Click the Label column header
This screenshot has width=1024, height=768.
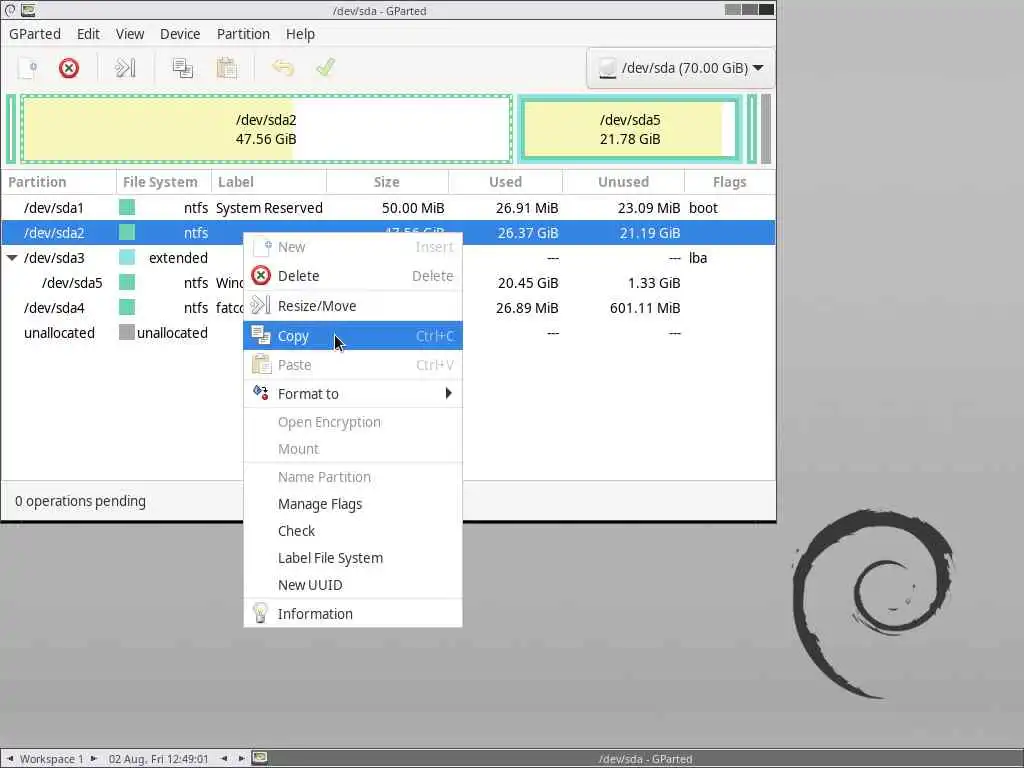pos(268,182)
